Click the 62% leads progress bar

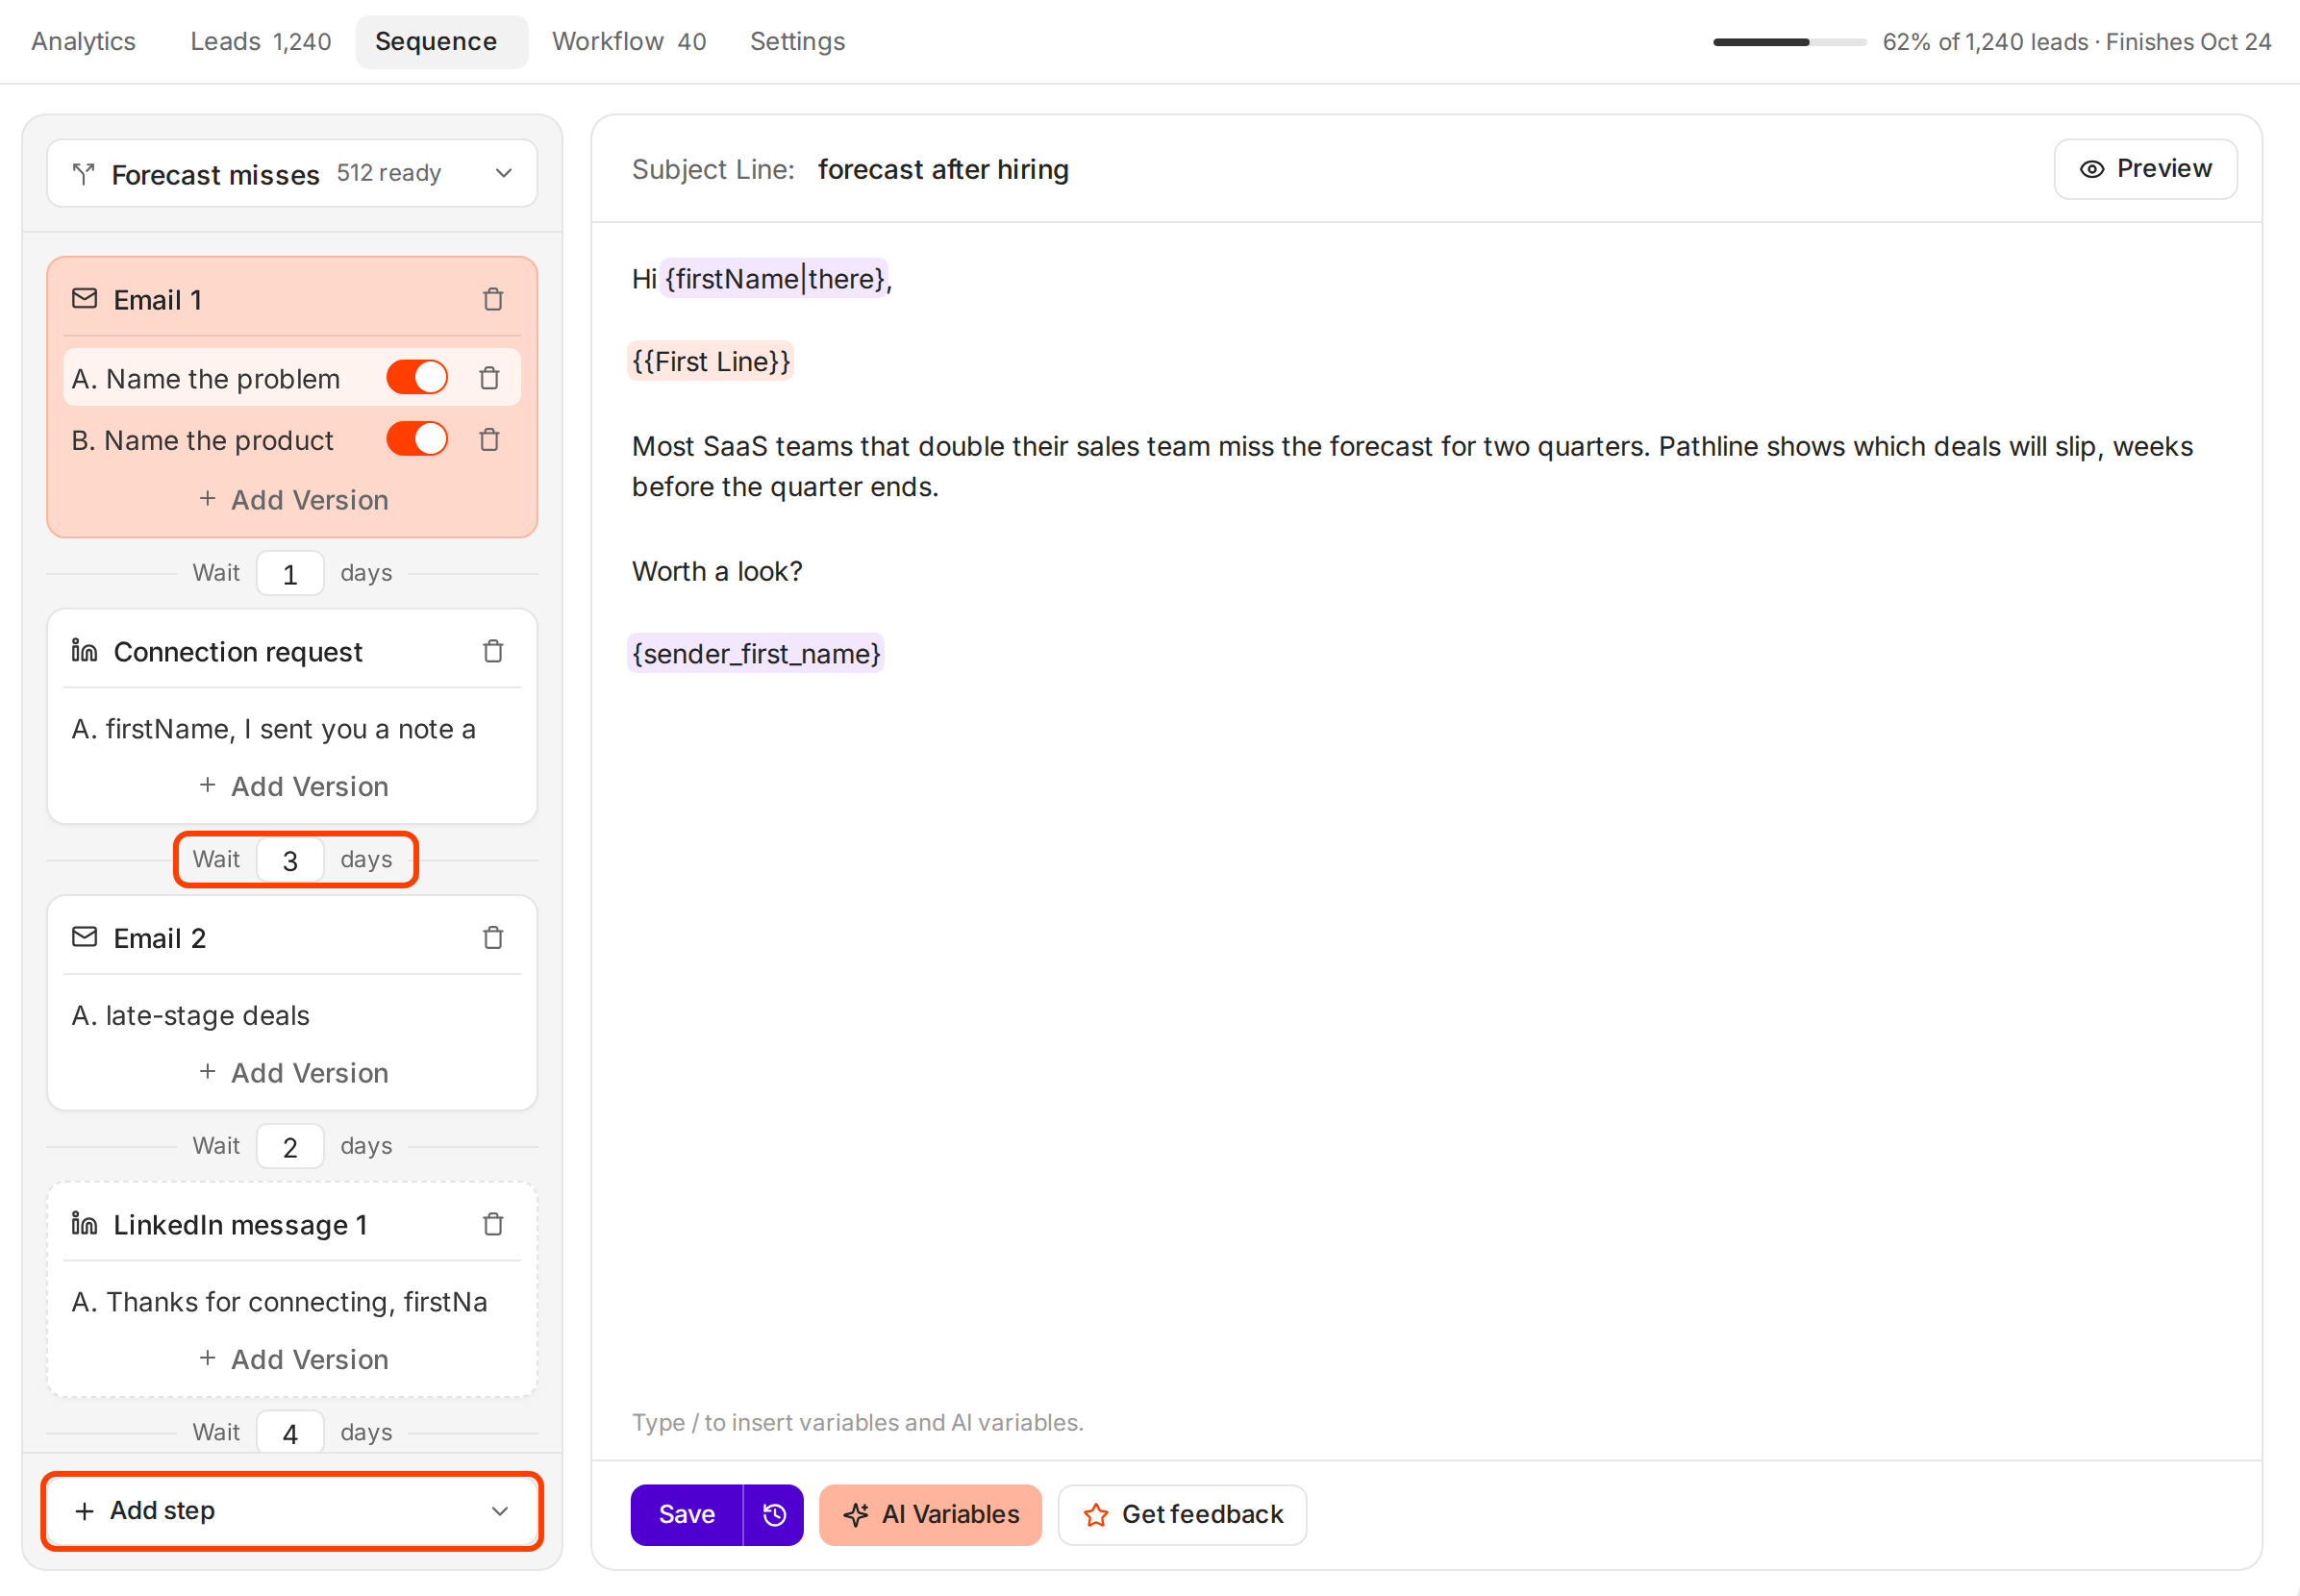coord(1789,42)
